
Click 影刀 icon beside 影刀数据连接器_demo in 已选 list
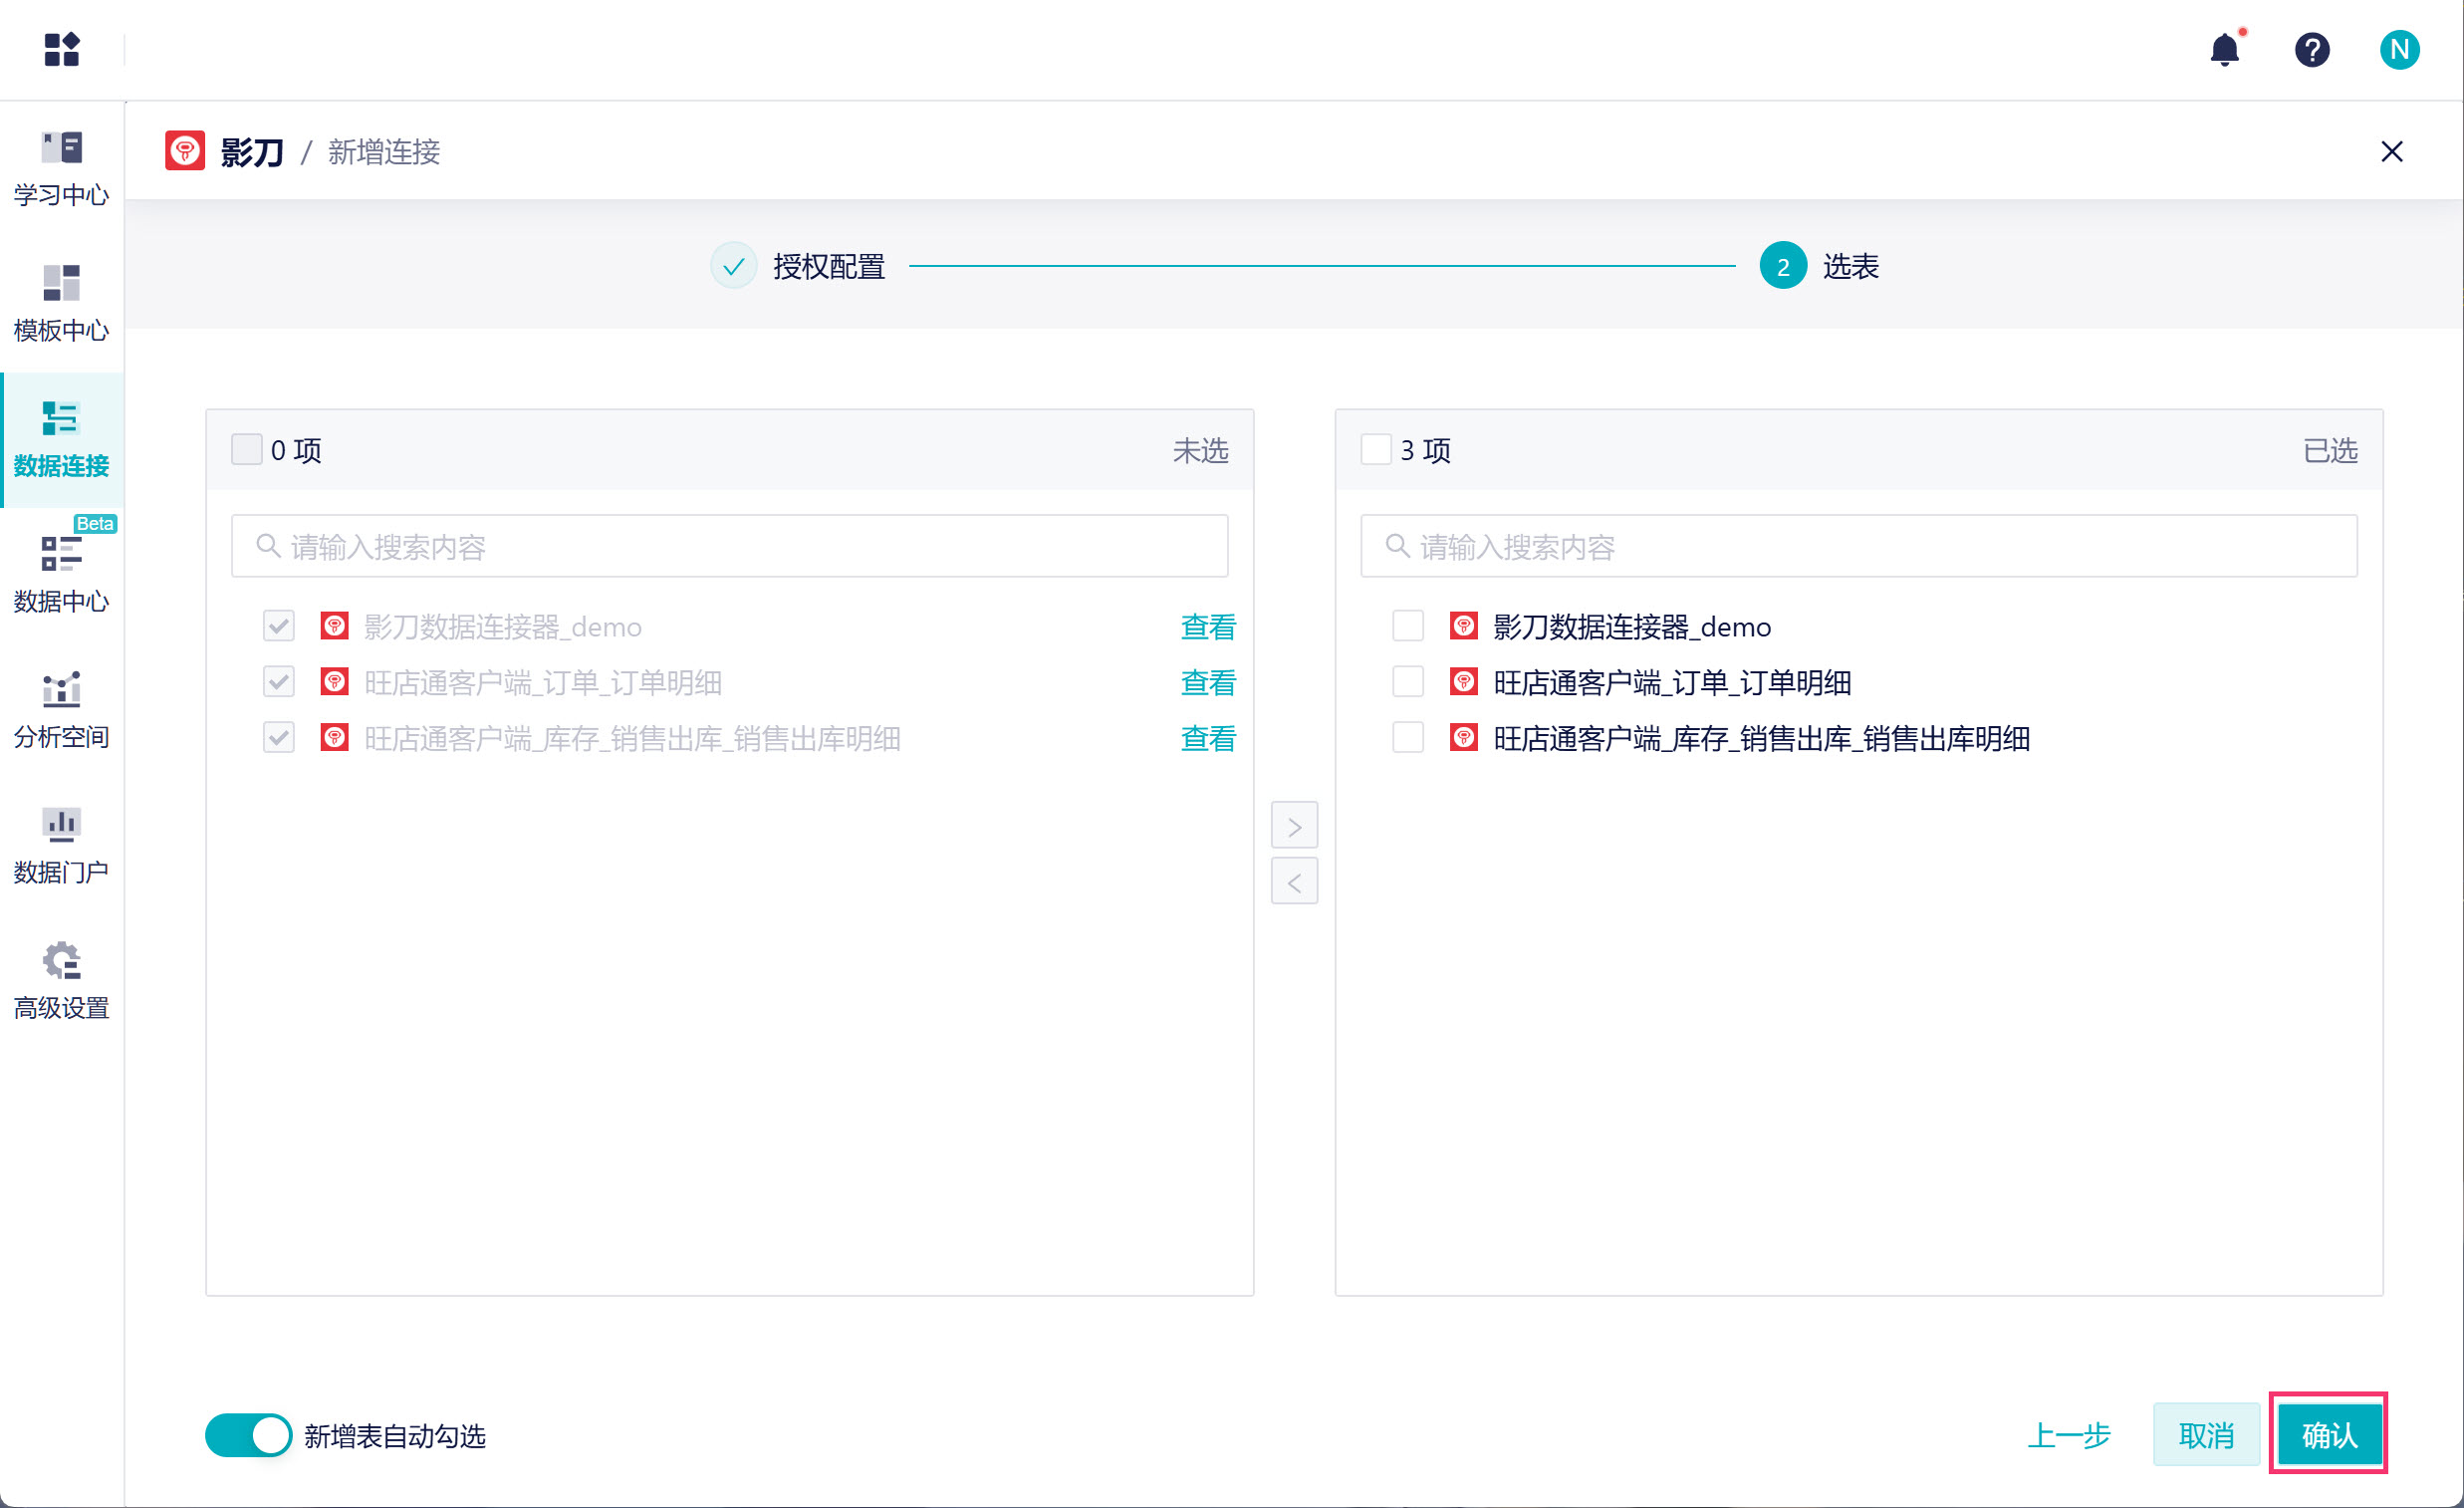(1464, 627)
